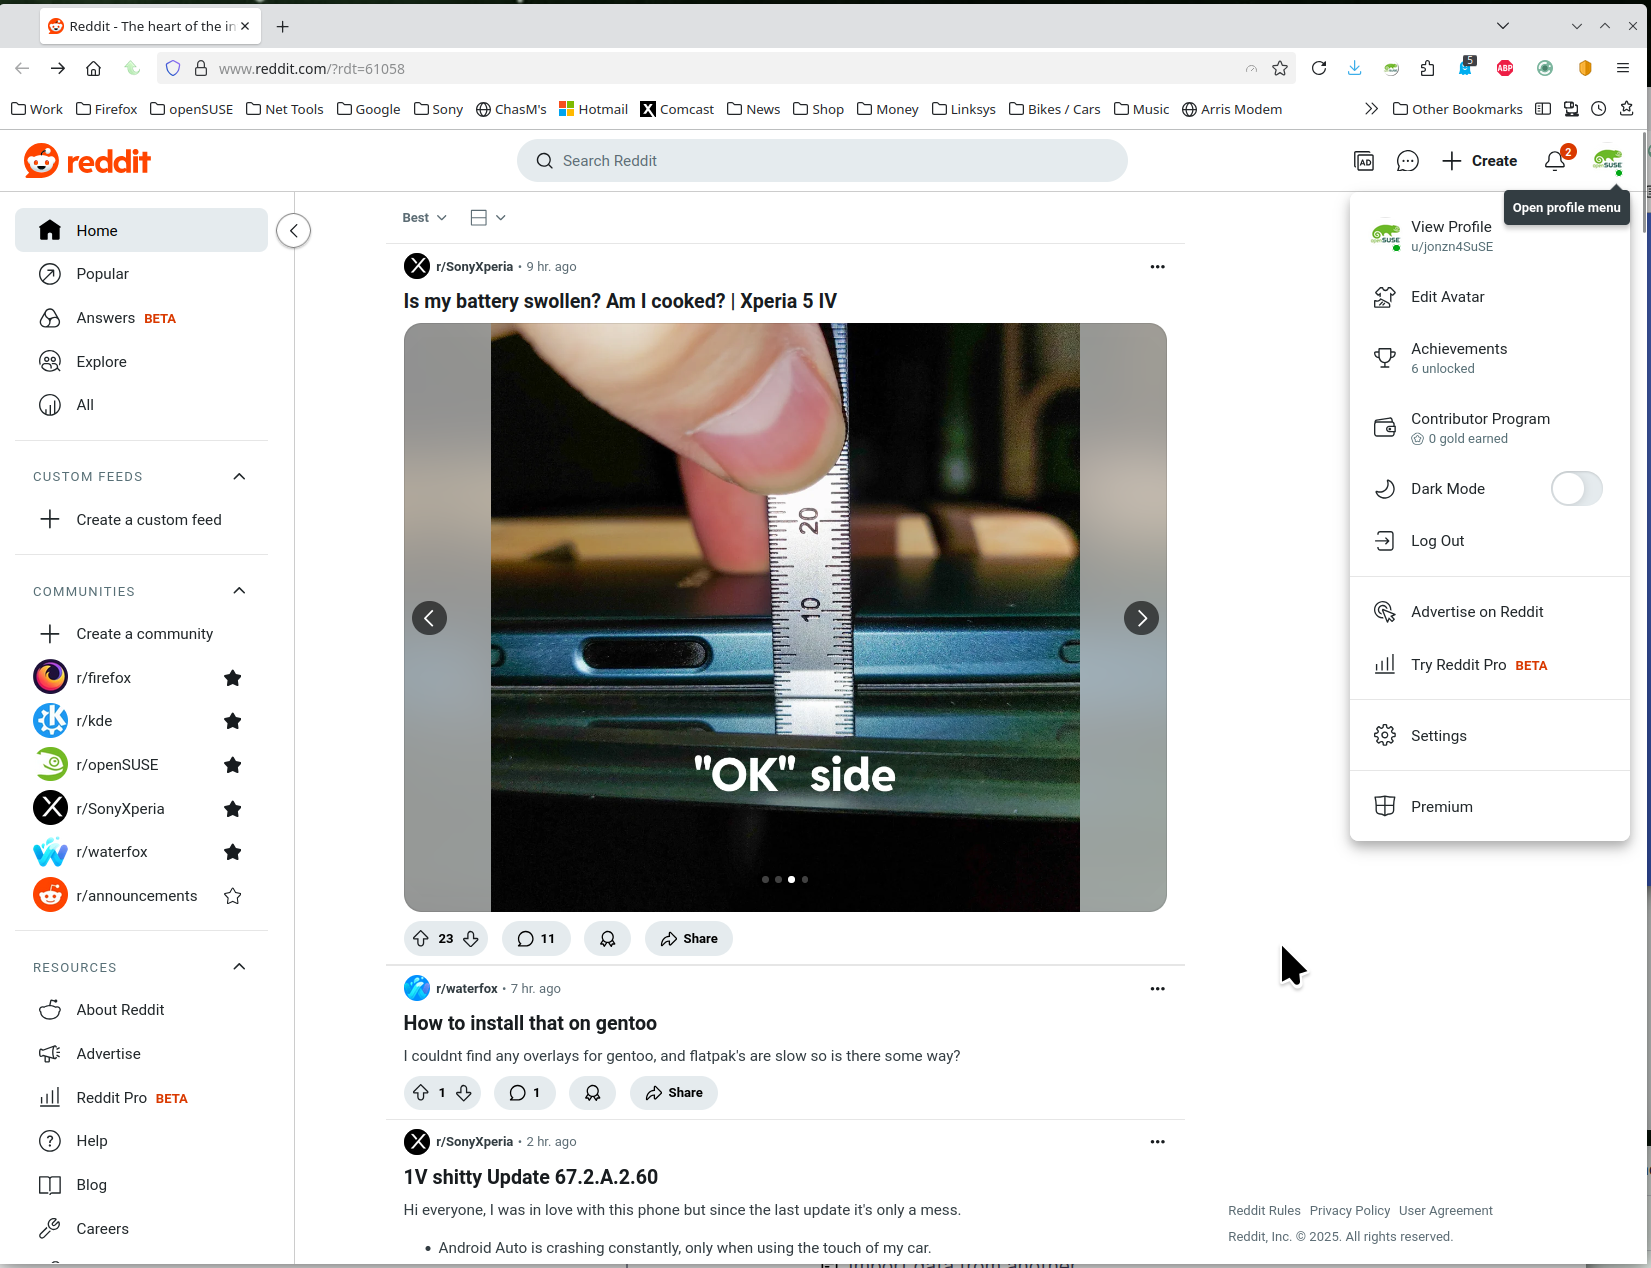Open Adblock Plus extension icon
The image size is (1651, 1268).
tap(1505, 68)
